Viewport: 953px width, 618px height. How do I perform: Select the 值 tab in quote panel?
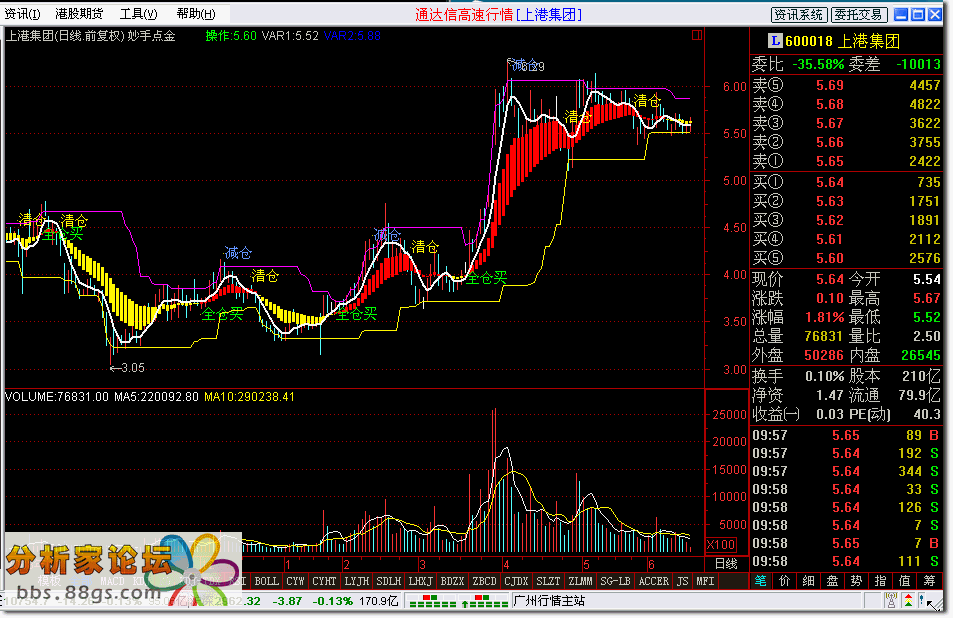point(904,581)
